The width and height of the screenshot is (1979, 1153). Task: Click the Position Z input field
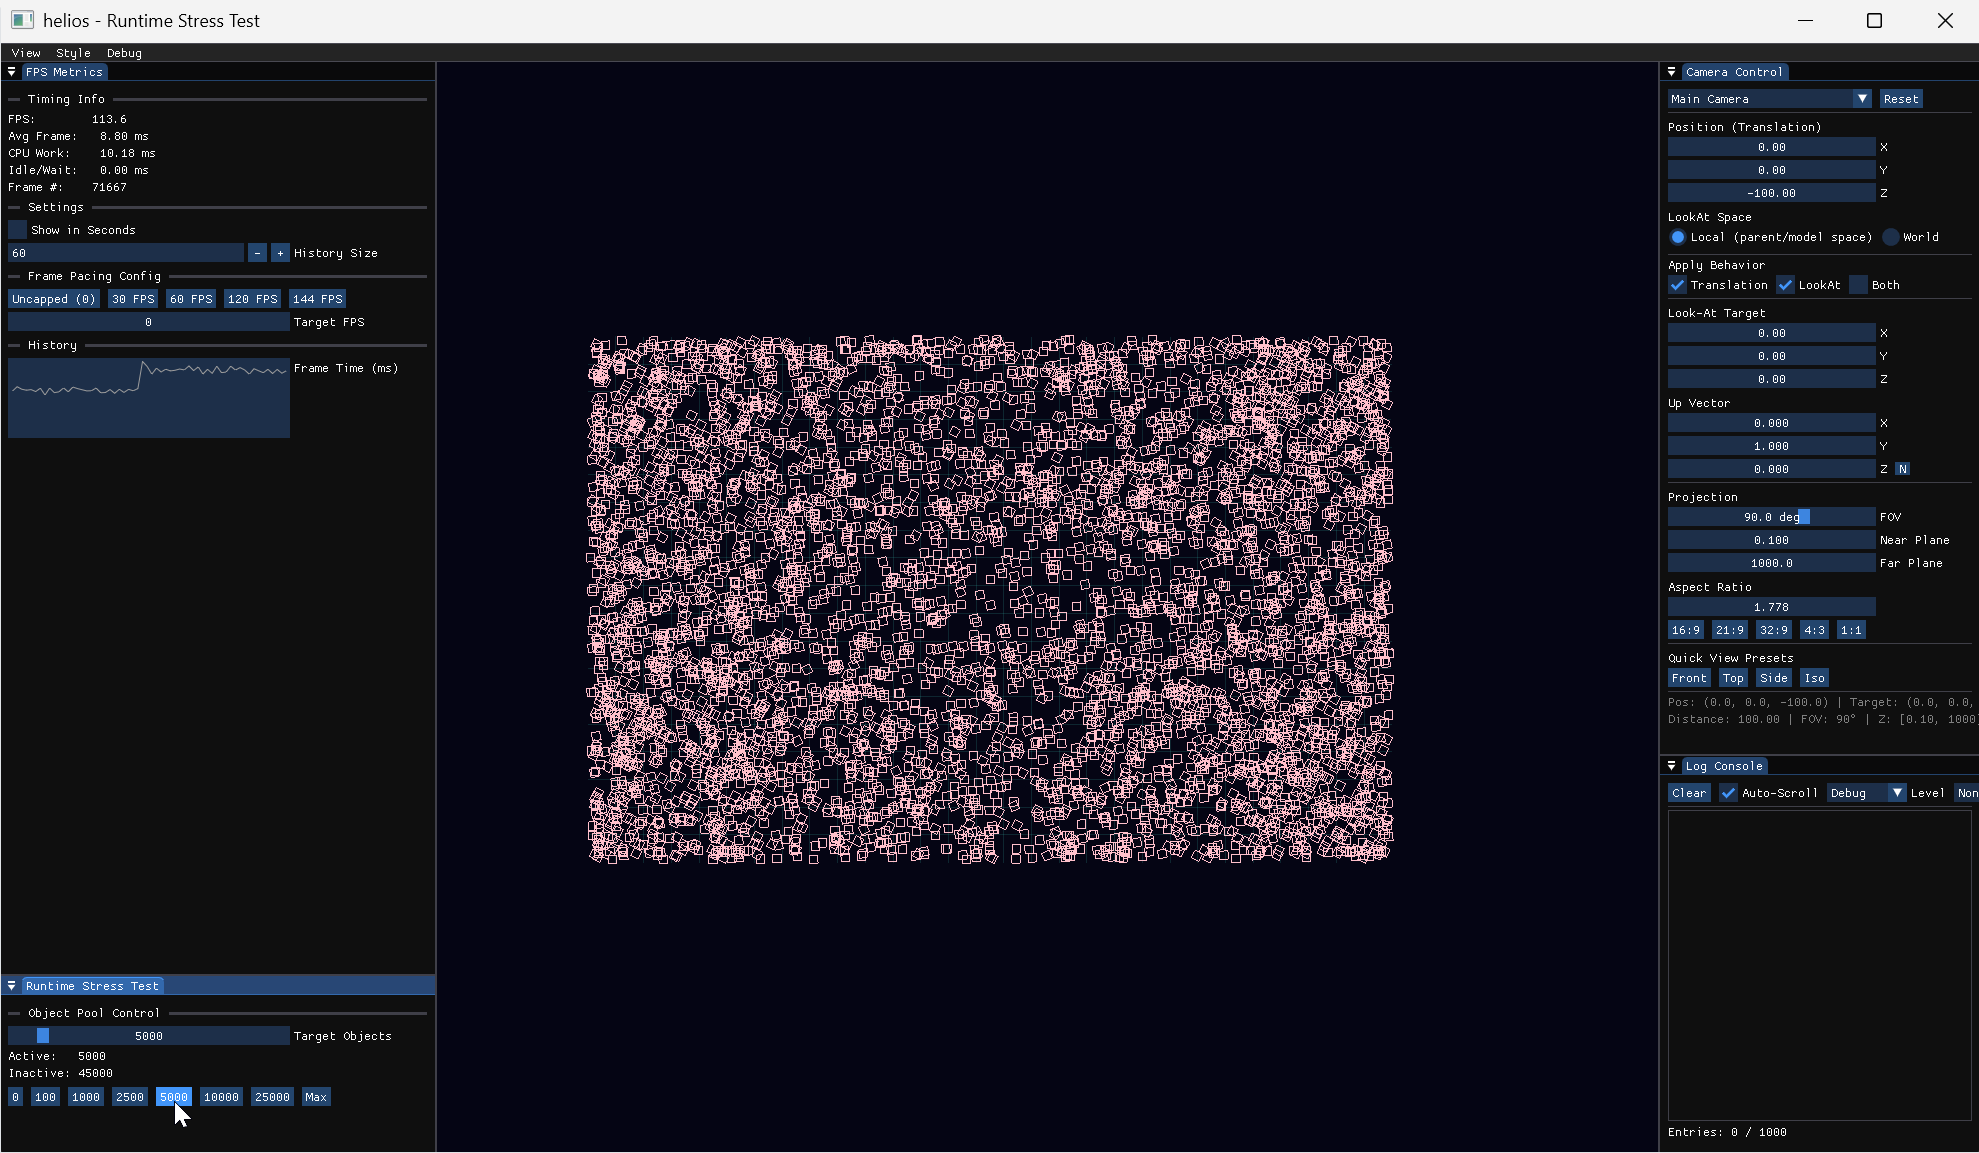1771,193
